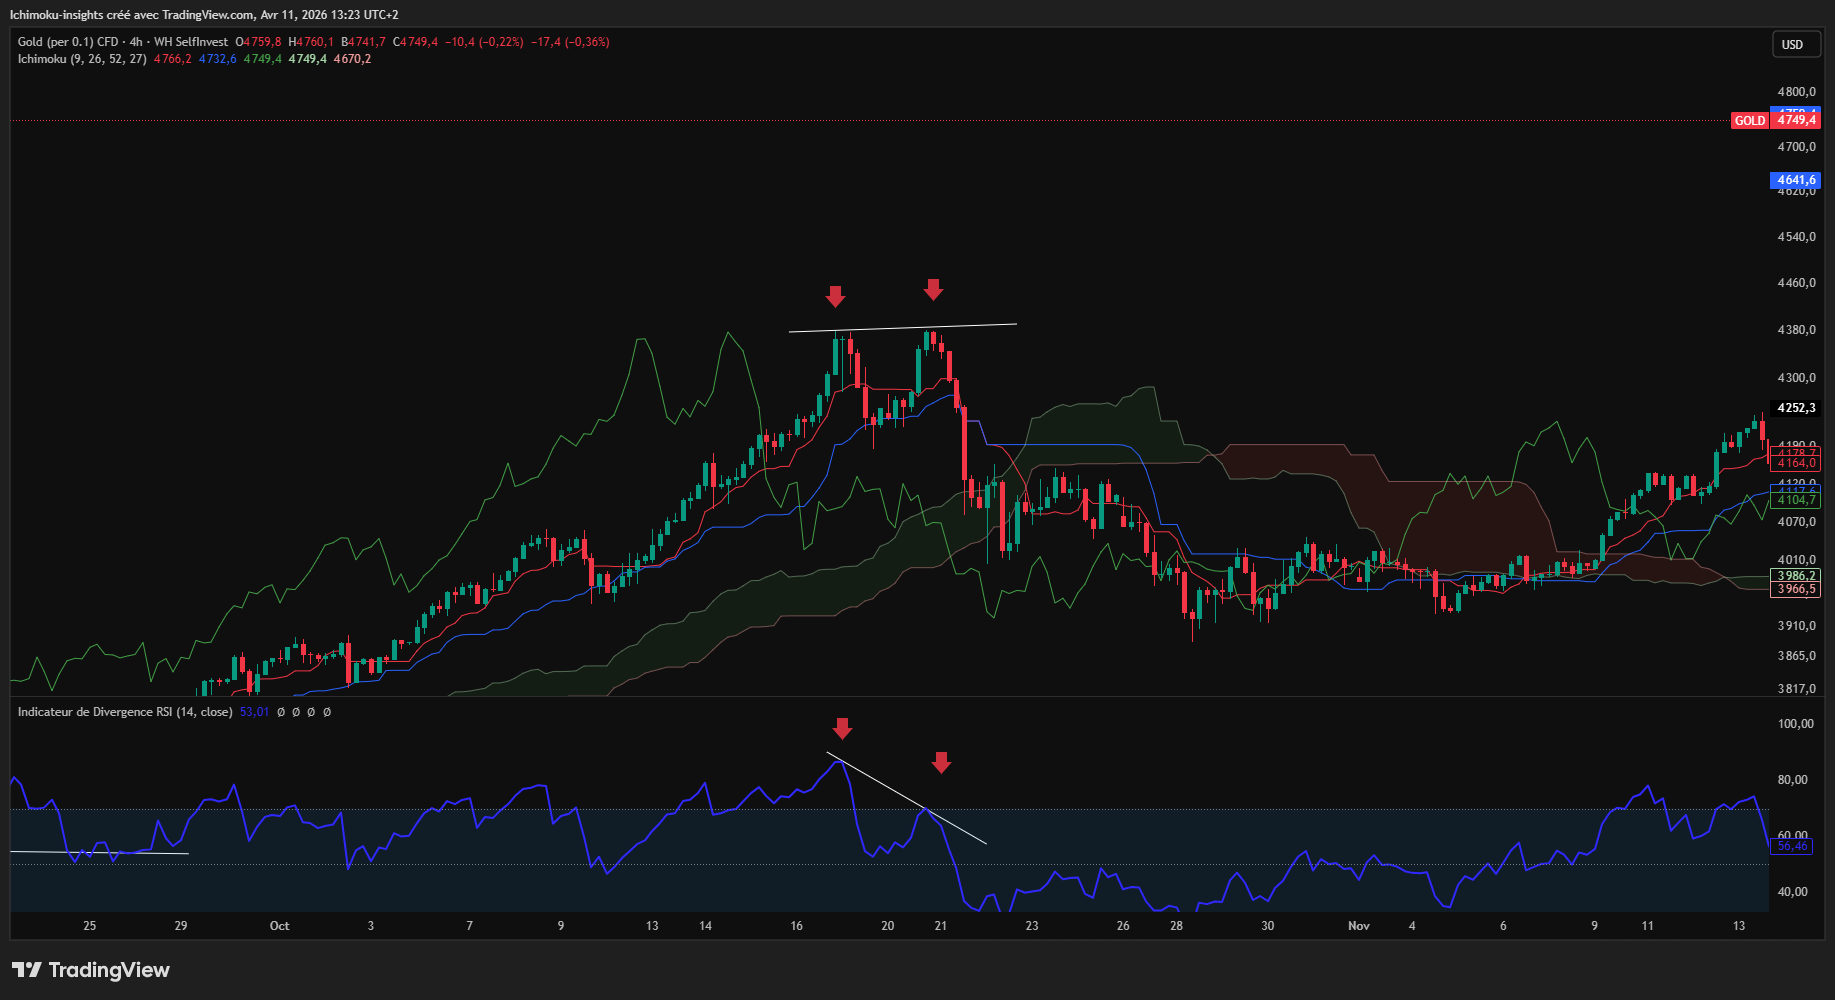
Task: Select the short white horizontal line on RSI
Action: click(x=100, y=853)
